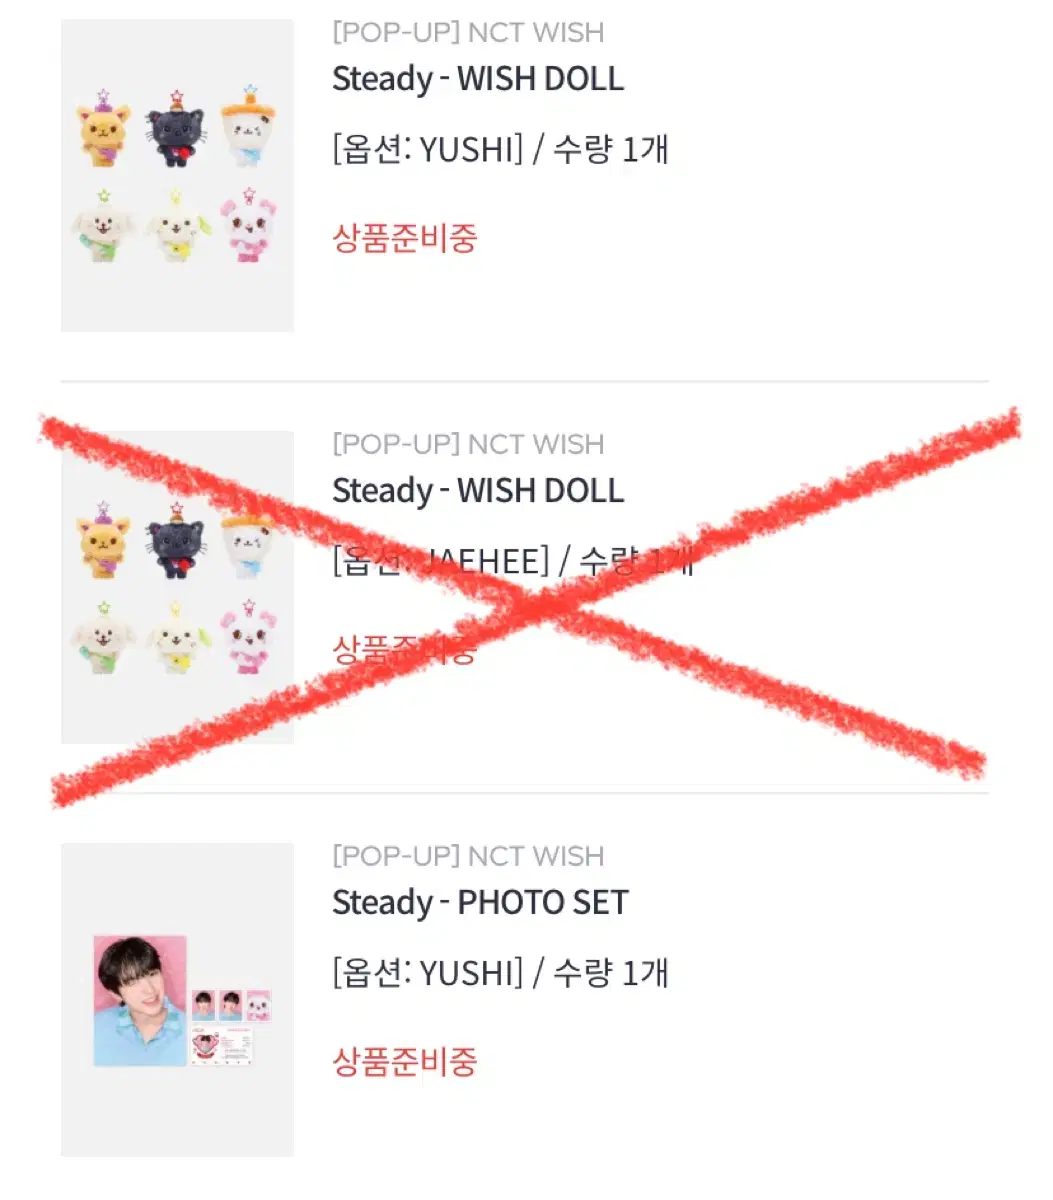Click the yellow cat doll in first thumbnail
This screenshot has height=1200, width=1053.
104,132
